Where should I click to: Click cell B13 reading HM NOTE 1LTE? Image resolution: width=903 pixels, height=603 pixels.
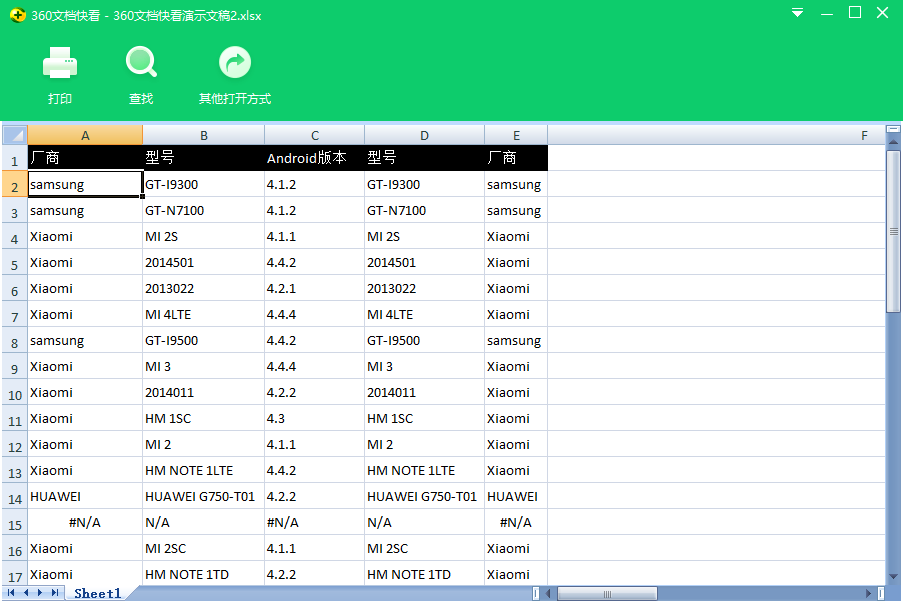[x=203, y=471]
